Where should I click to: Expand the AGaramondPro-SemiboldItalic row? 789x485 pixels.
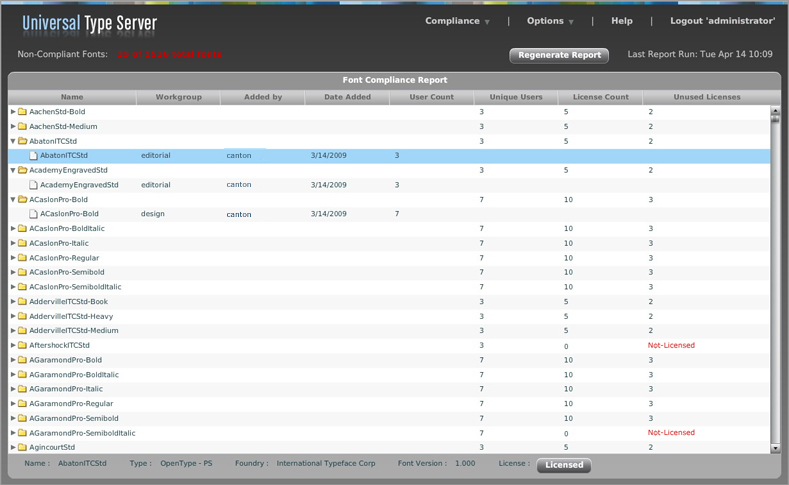tap(13, 433)
